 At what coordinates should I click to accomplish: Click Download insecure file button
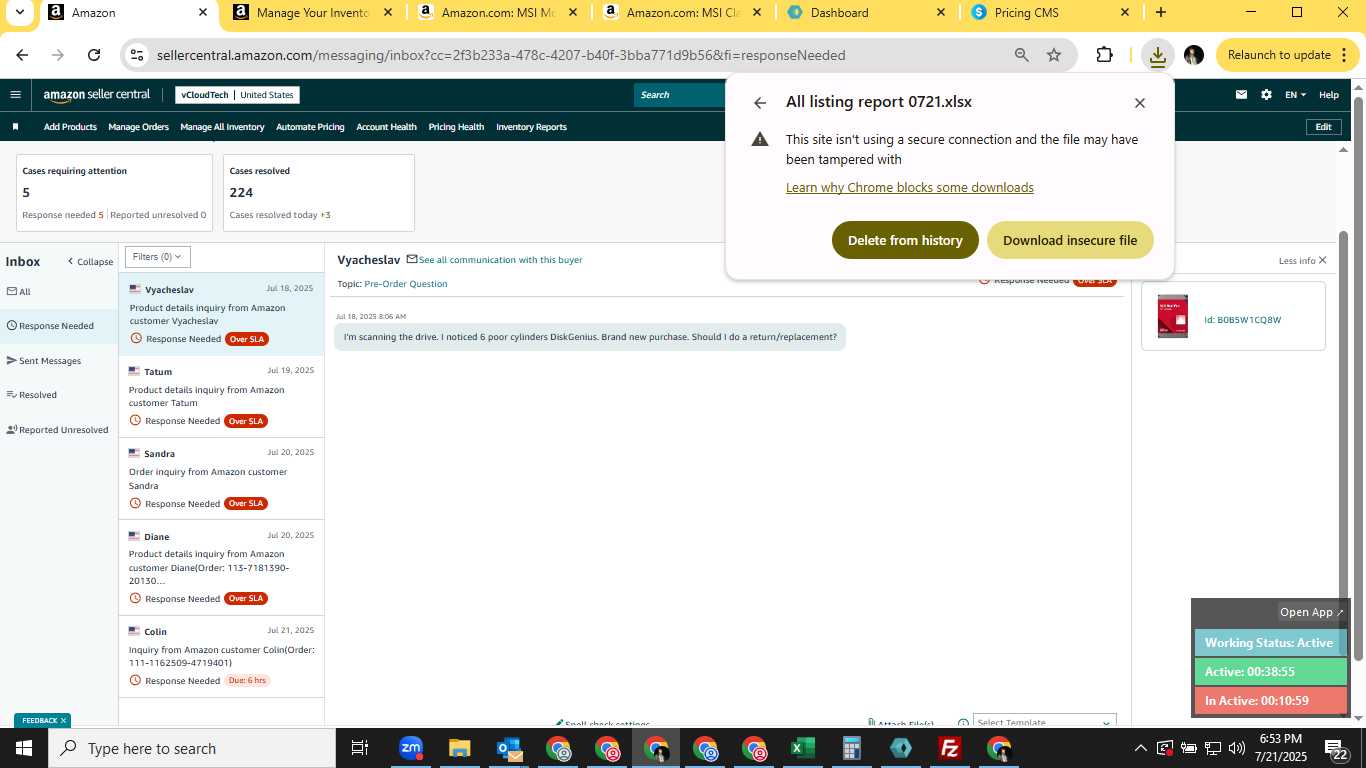click(x=1070, y=240)
